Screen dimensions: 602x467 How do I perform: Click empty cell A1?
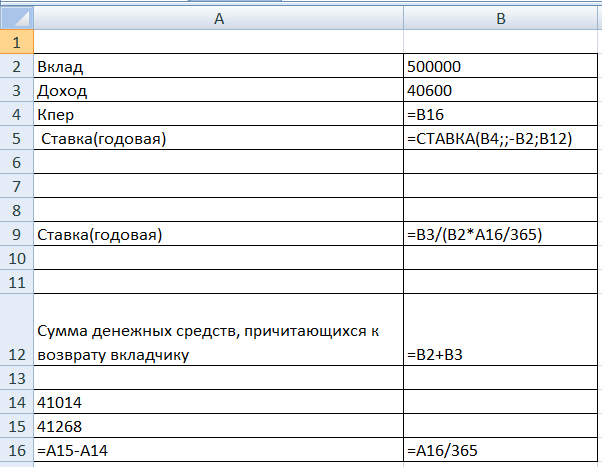(218, 42)
